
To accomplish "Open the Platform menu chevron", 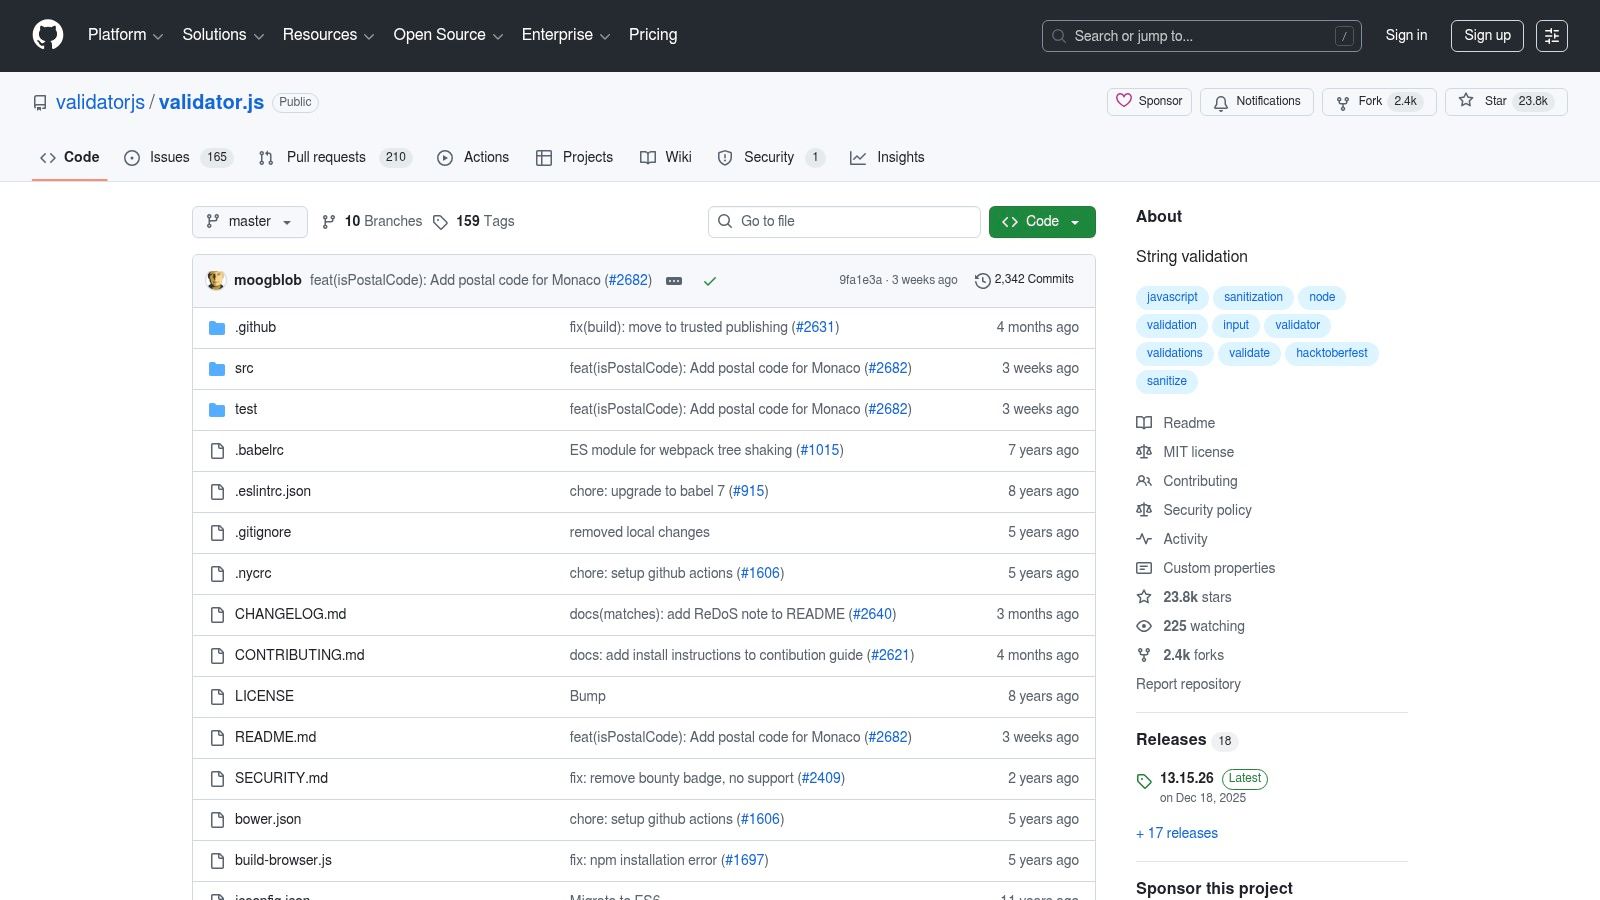I will 158,35.
